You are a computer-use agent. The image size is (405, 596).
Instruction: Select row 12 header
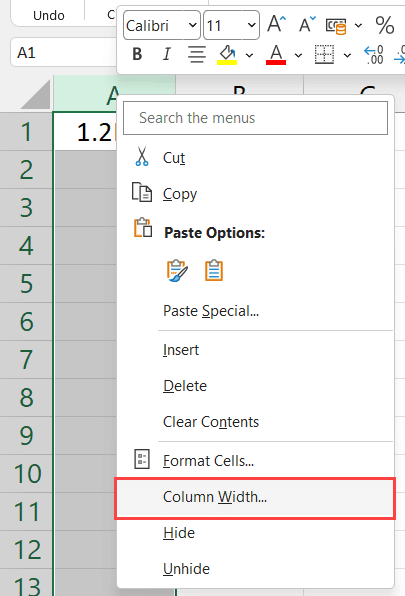coord(26,550)
